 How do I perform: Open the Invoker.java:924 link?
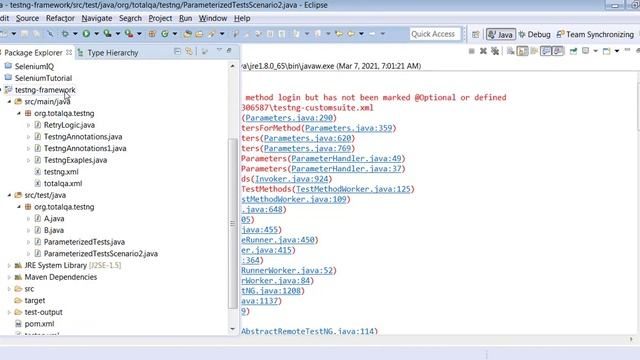tap(291, 179)
